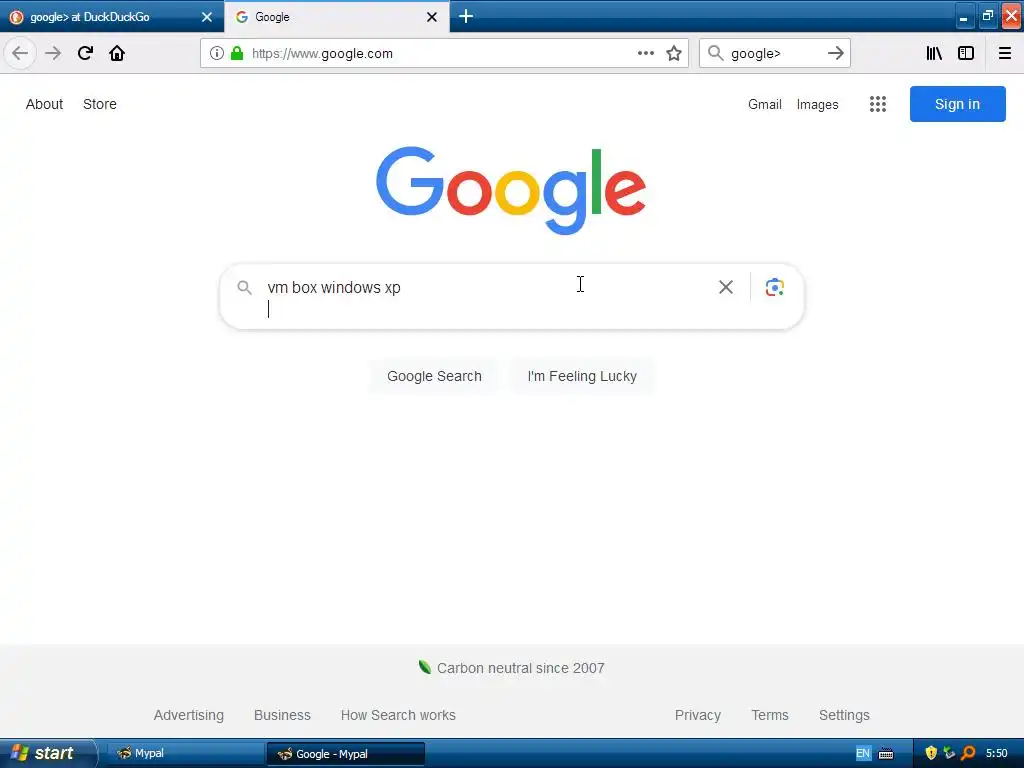Click the 5:50 taskbar clock
The width and height of the screenshot is (1024, 768).
(997, 753)
